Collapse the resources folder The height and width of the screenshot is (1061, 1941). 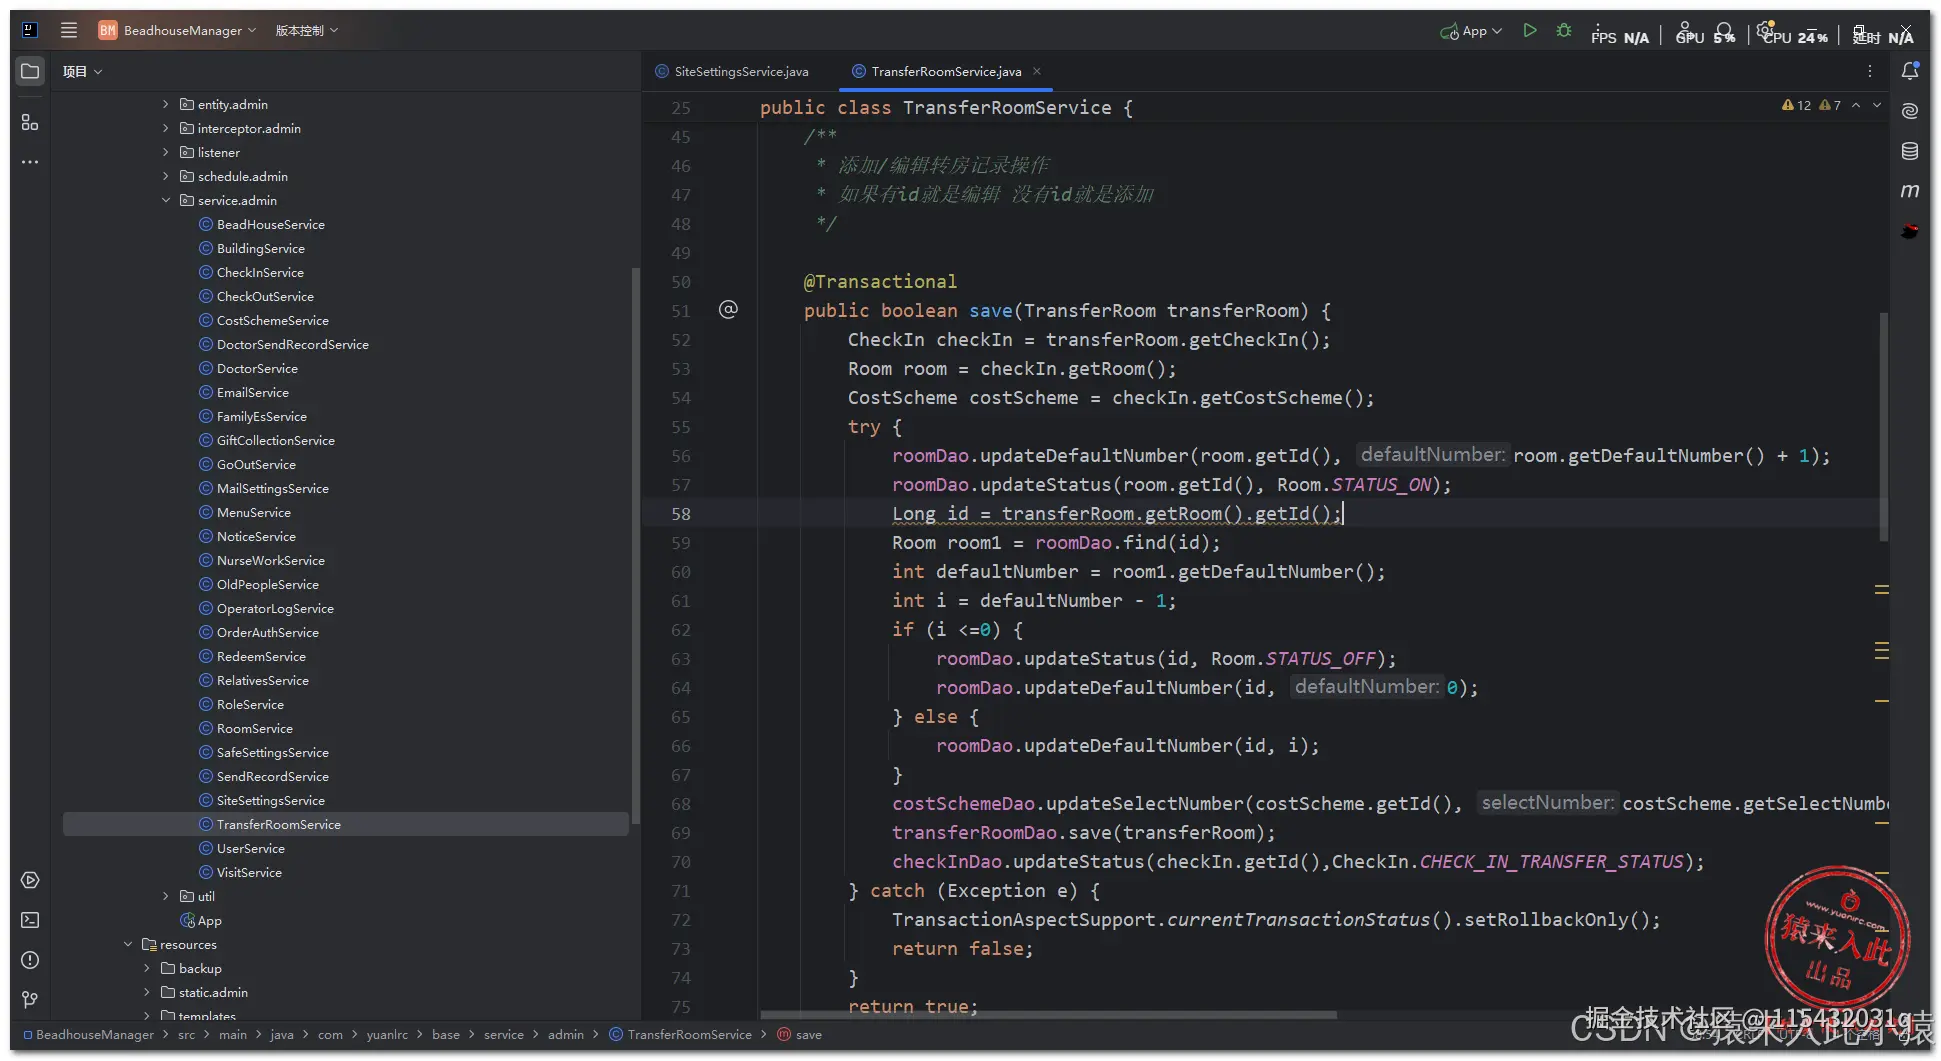[x=128, y=944]
